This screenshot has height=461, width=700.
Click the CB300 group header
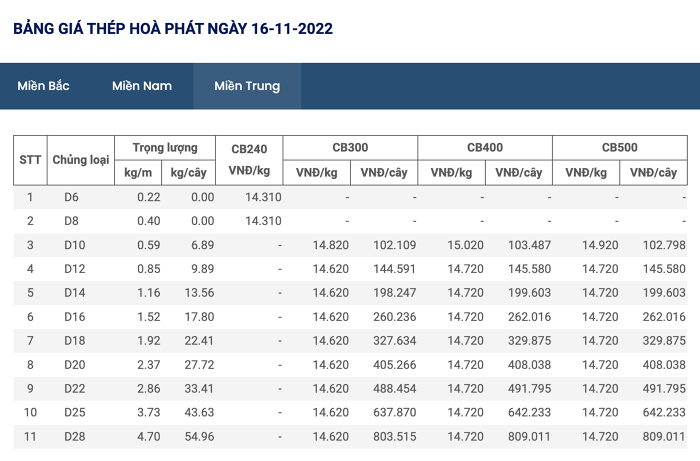pyautogui.click(x=350, y=148)
